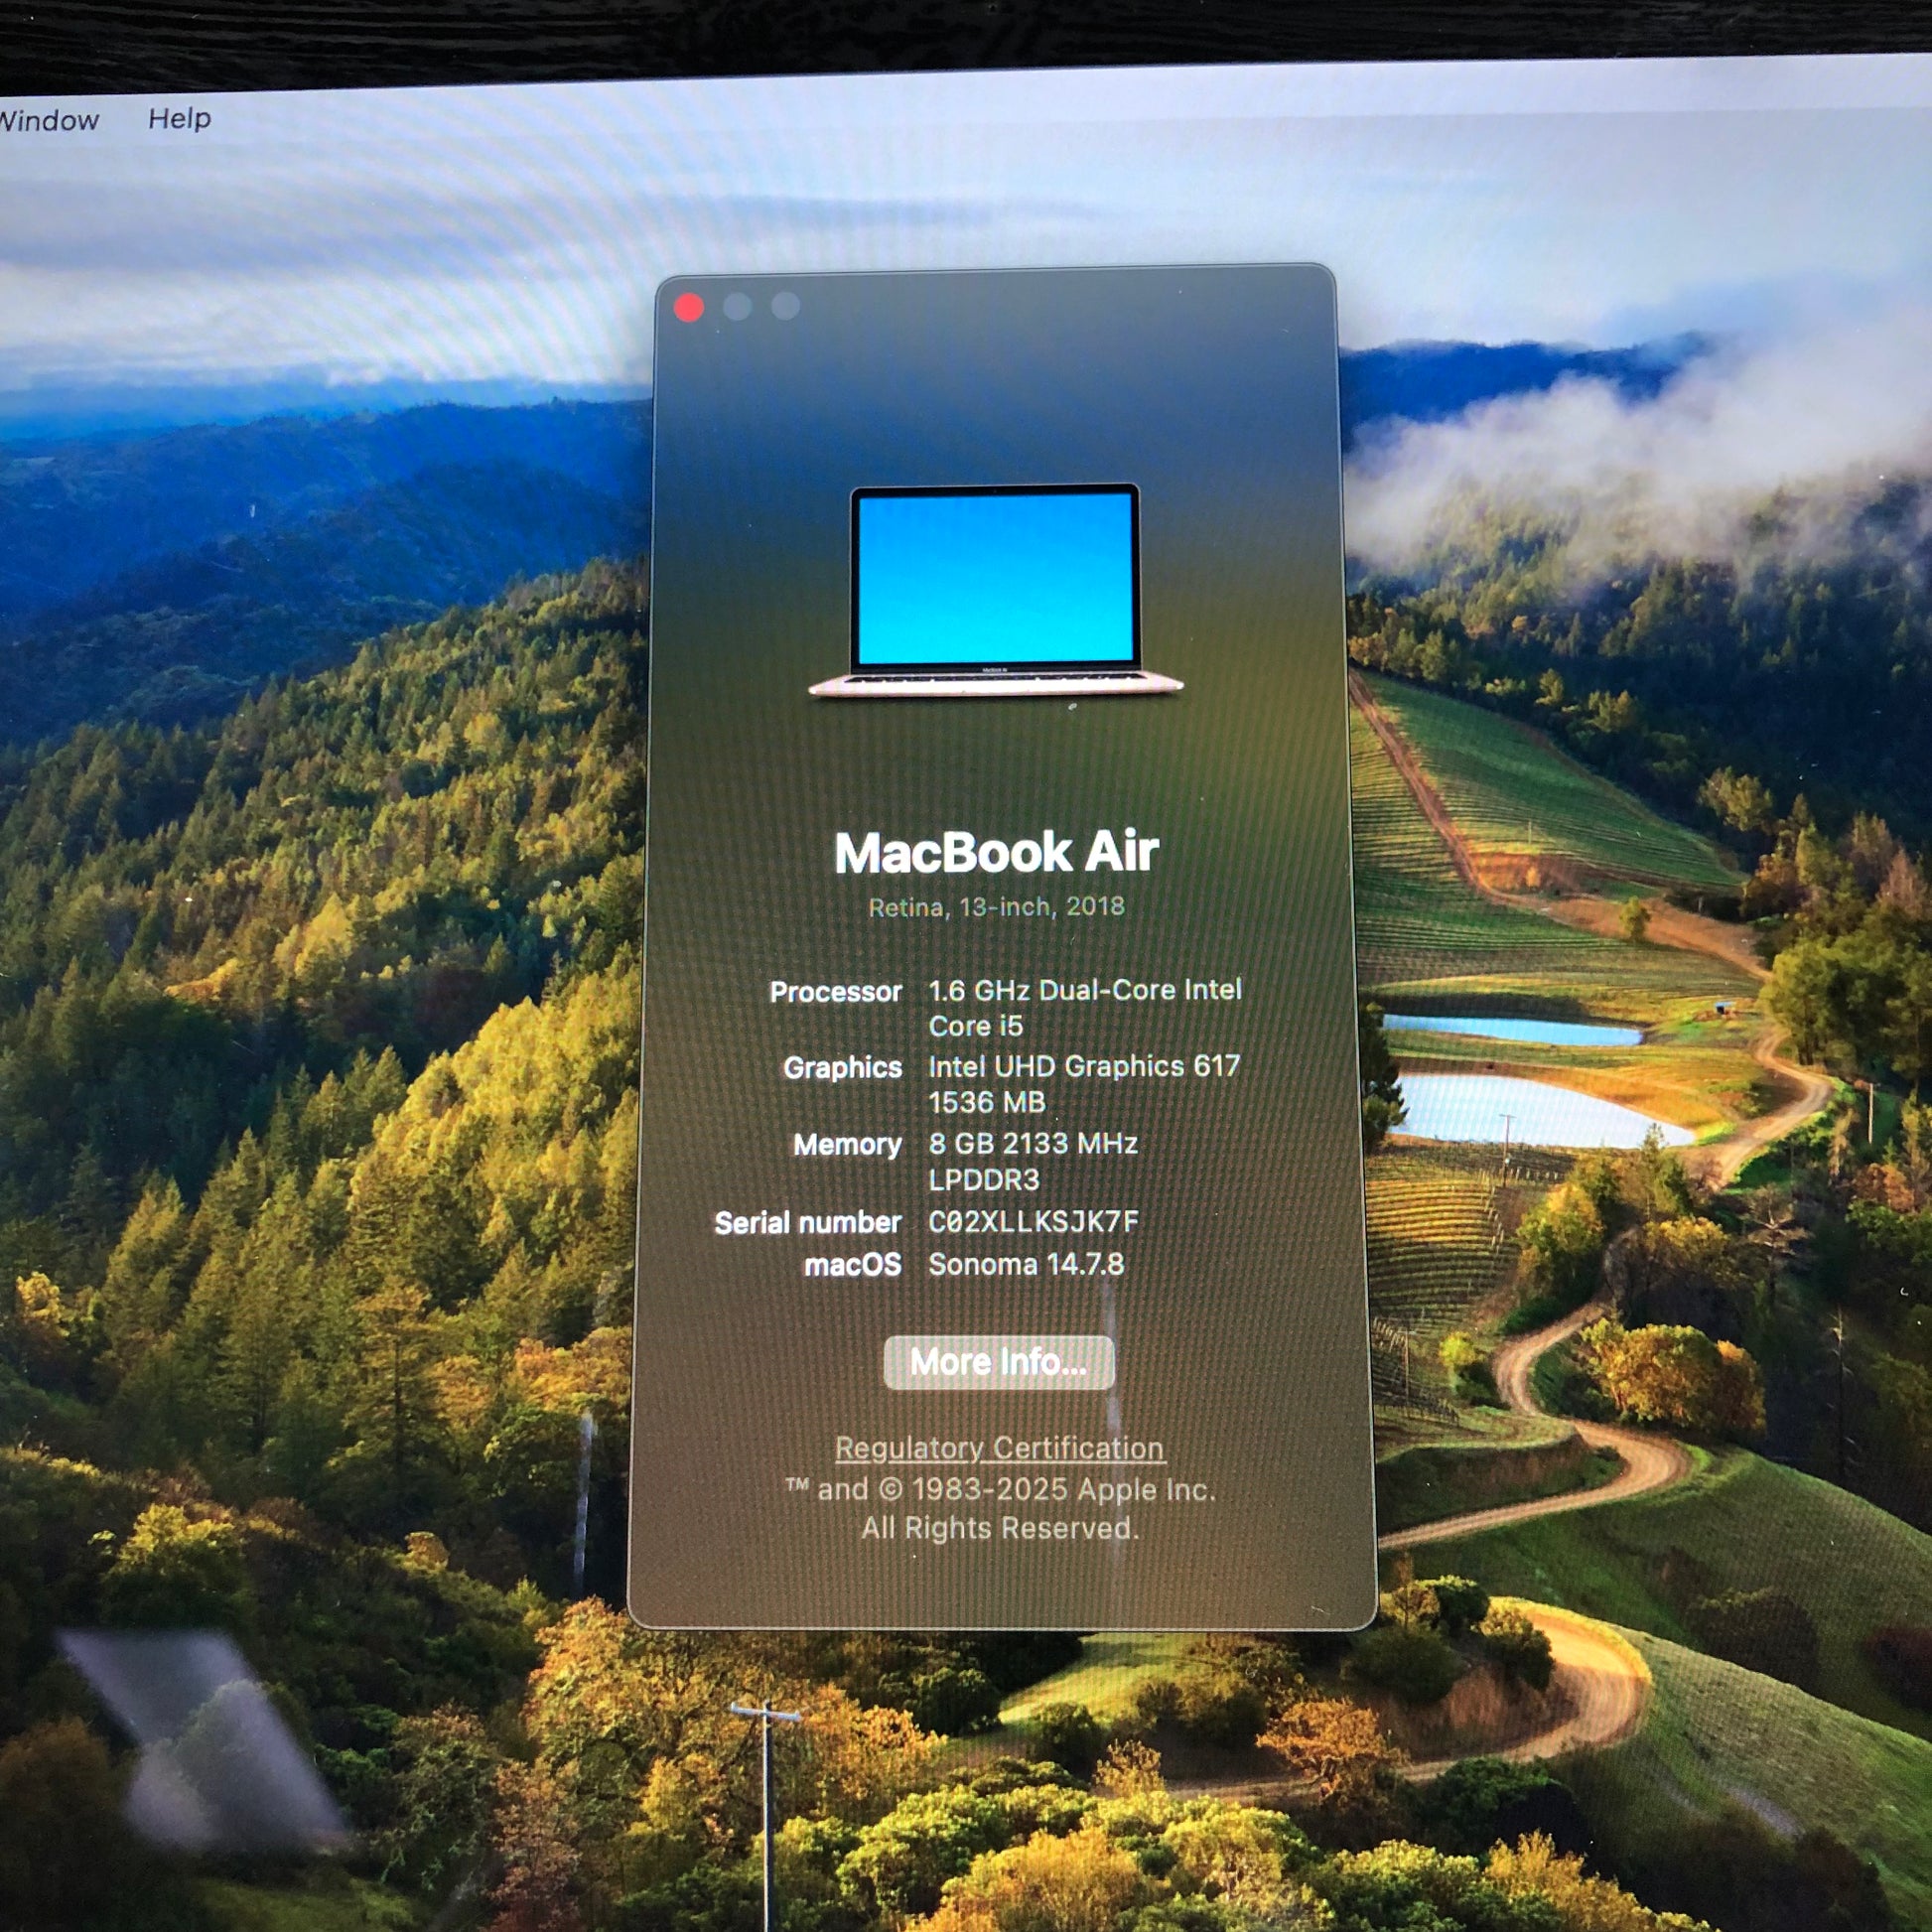Screen dimensions: 1932x1932
Task: Open the Help menu
Action: point(180,118)
